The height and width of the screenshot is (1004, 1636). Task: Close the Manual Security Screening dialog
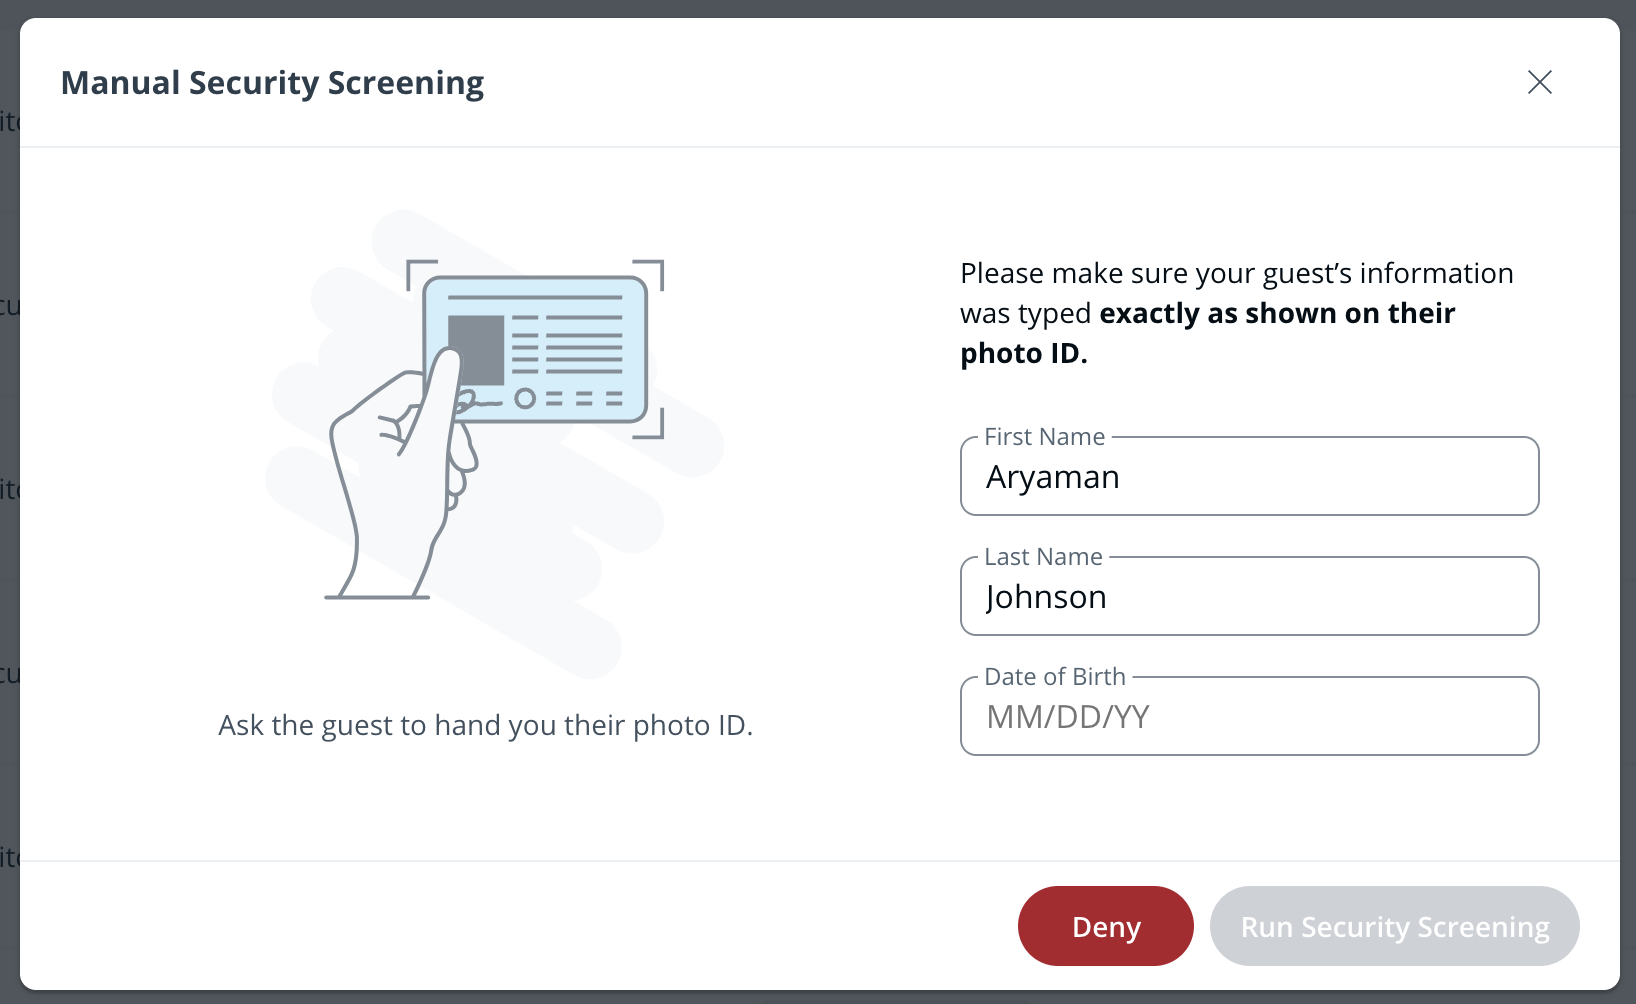1539,82
